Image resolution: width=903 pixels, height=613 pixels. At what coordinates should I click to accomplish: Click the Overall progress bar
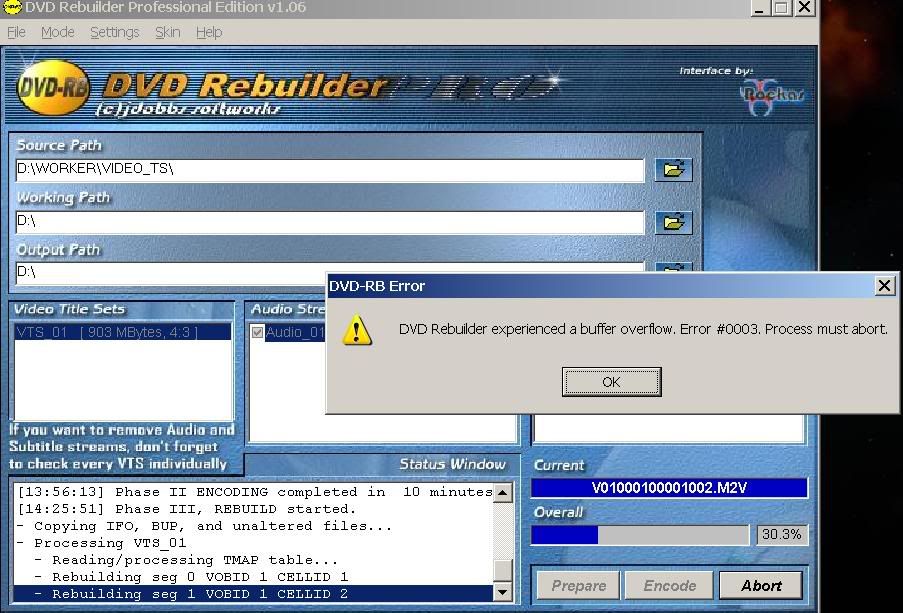tap(640, 535)
